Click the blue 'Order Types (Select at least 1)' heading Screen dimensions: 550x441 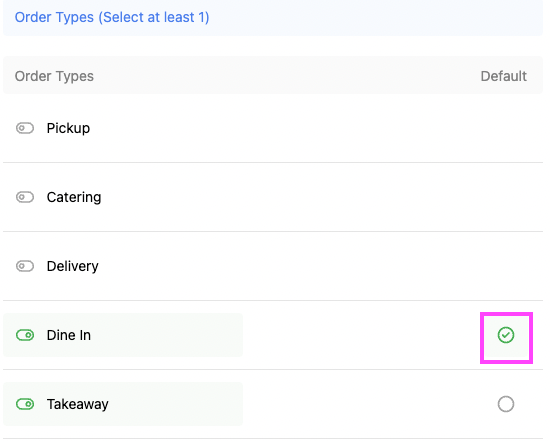pos(112,17)
